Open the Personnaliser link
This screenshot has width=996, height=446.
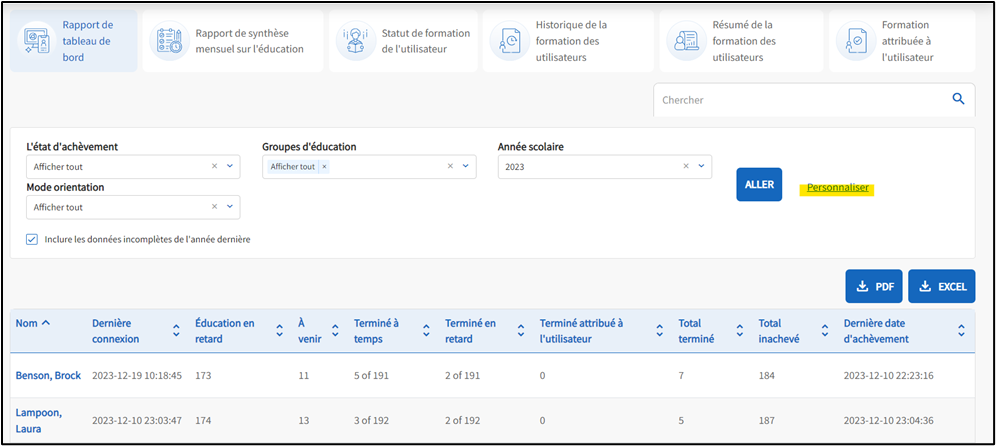click(x=838, y=188)
